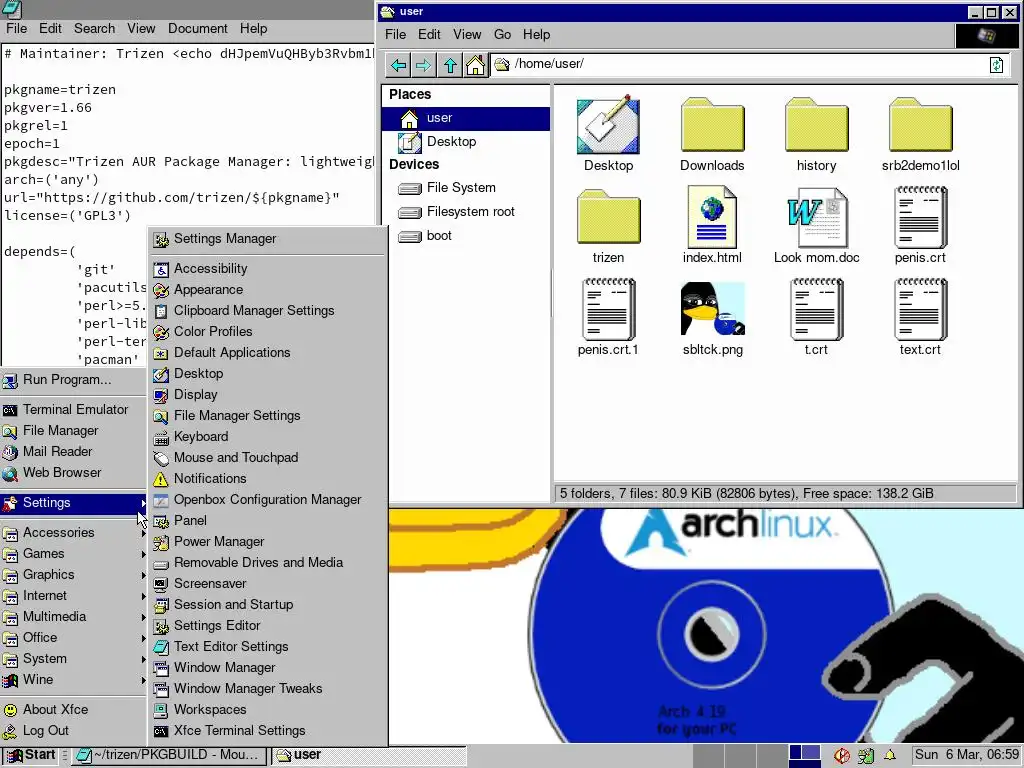Click the Home folder toolbar icon
Image resolution: width=1024 pixels, height=768 pixels.
[x=475, y=65]
